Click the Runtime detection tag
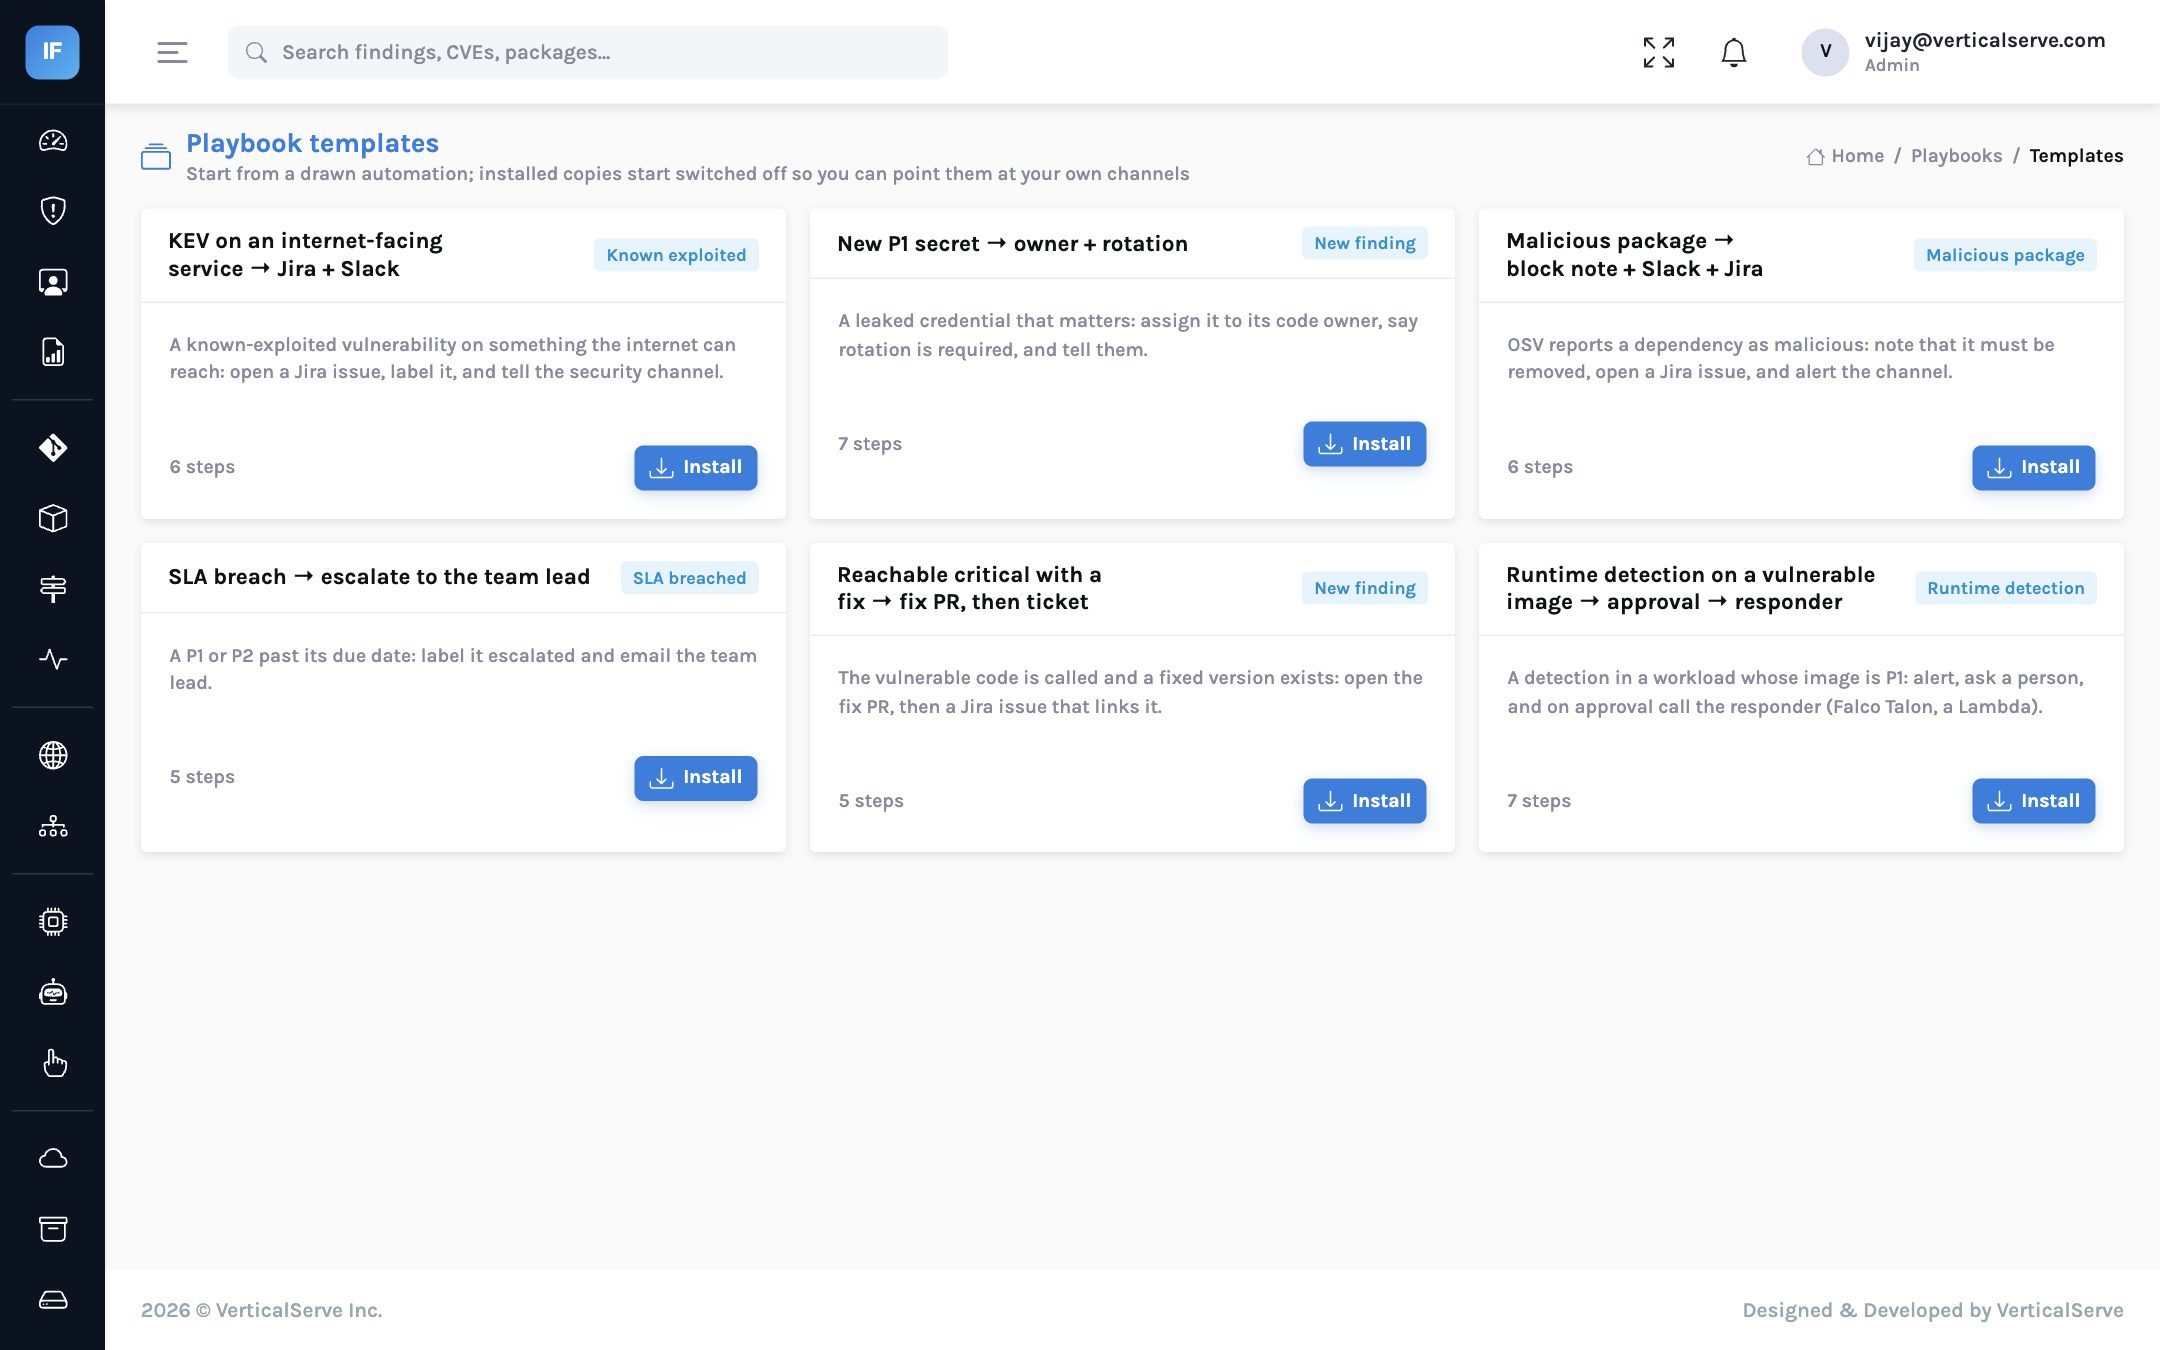2160x1350 pixels. pos(2006,588)
